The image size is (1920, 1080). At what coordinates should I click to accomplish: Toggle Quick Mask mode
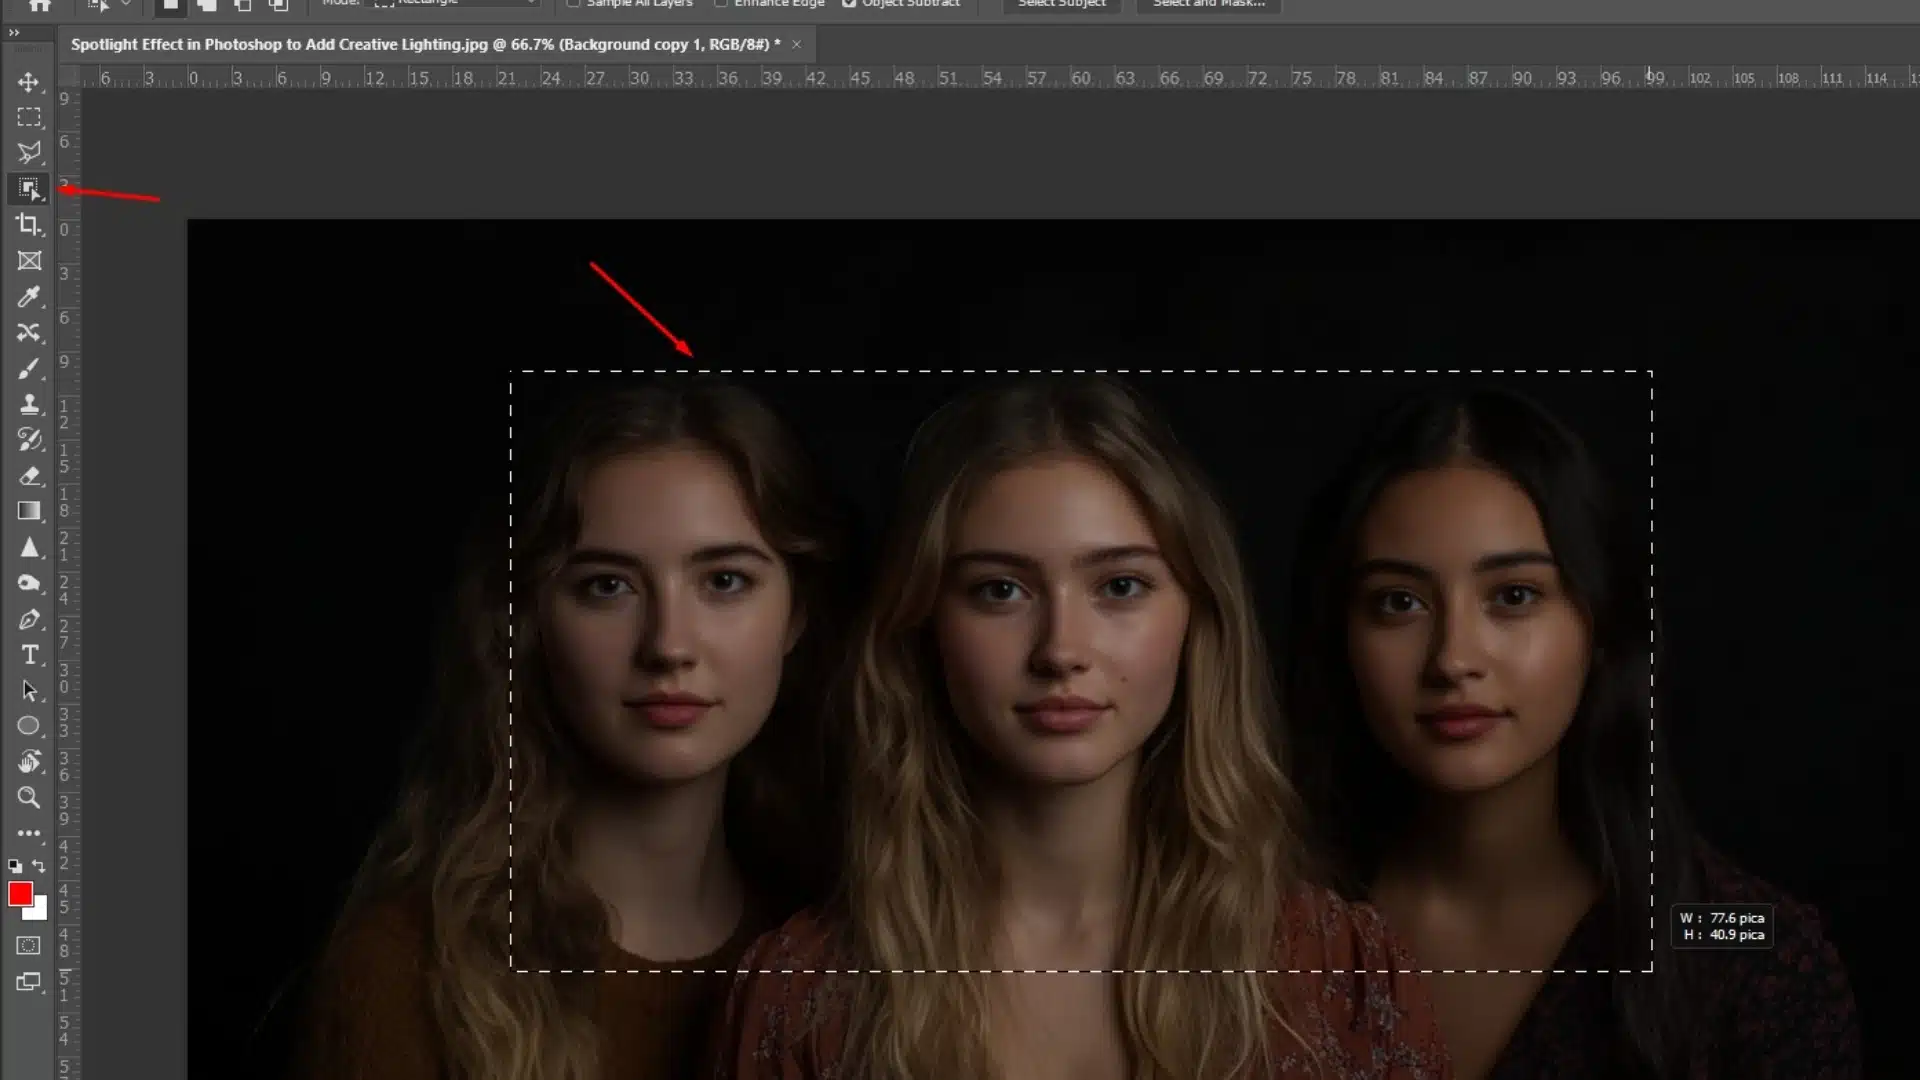tap(29, 945)
